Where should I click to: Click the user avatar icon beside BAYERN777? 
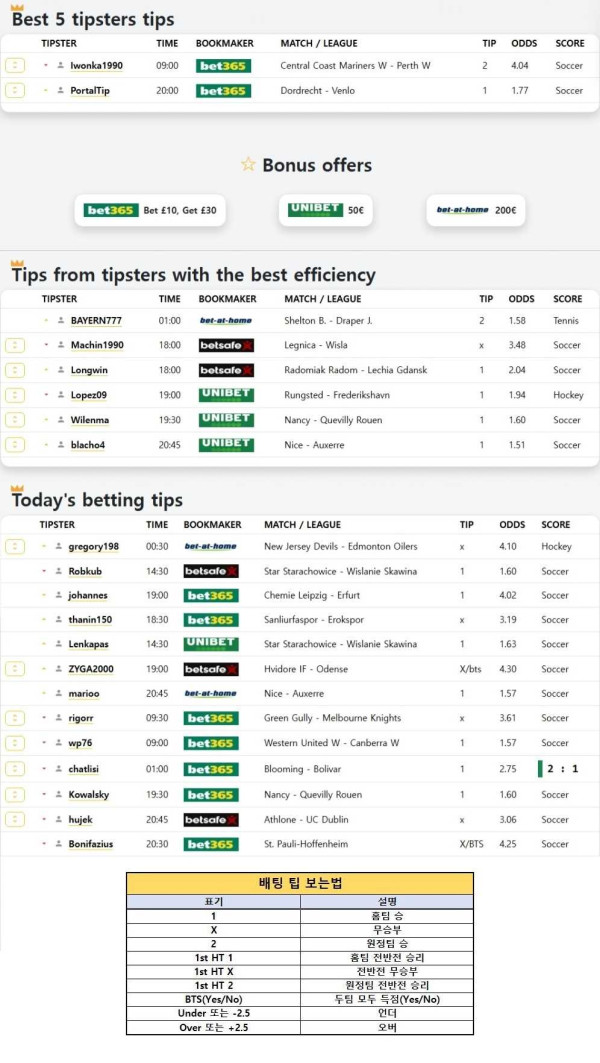coord(61,321)
